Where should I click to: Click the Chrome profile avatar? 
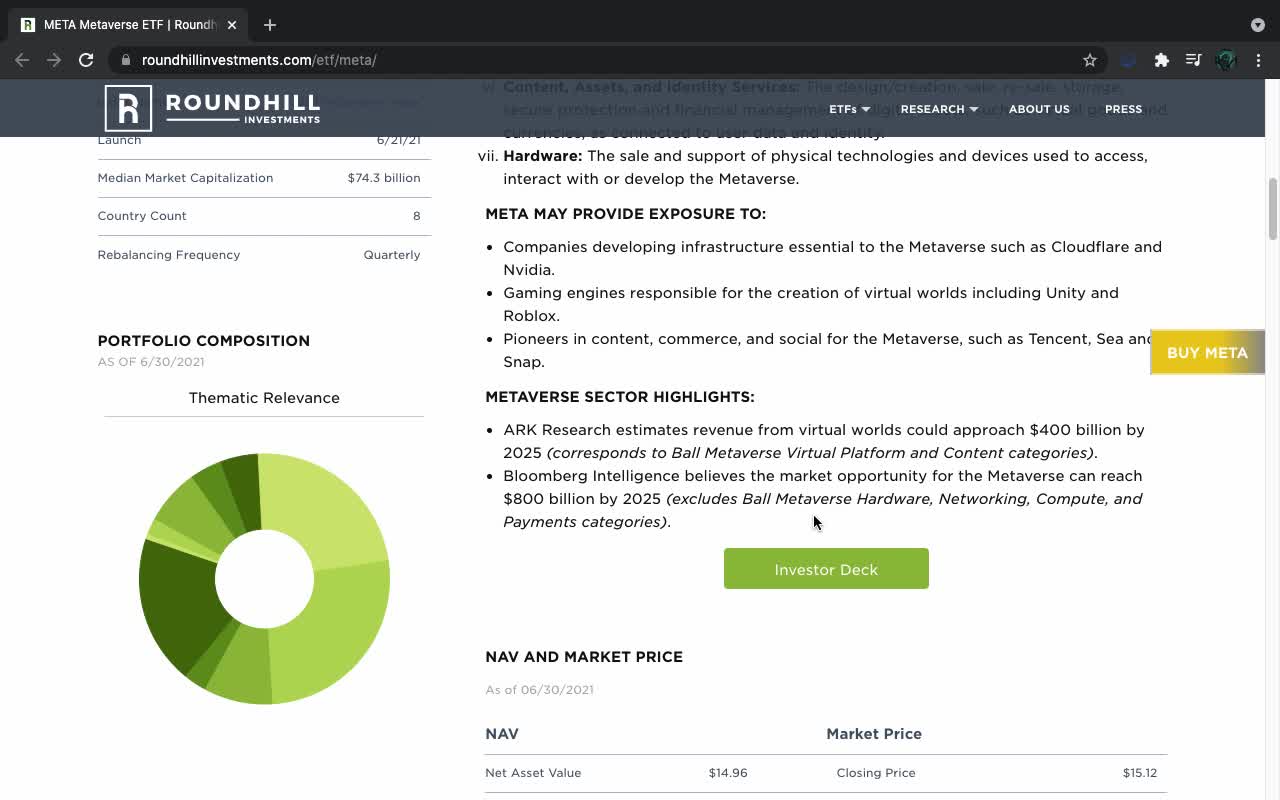pos(1226,60)
